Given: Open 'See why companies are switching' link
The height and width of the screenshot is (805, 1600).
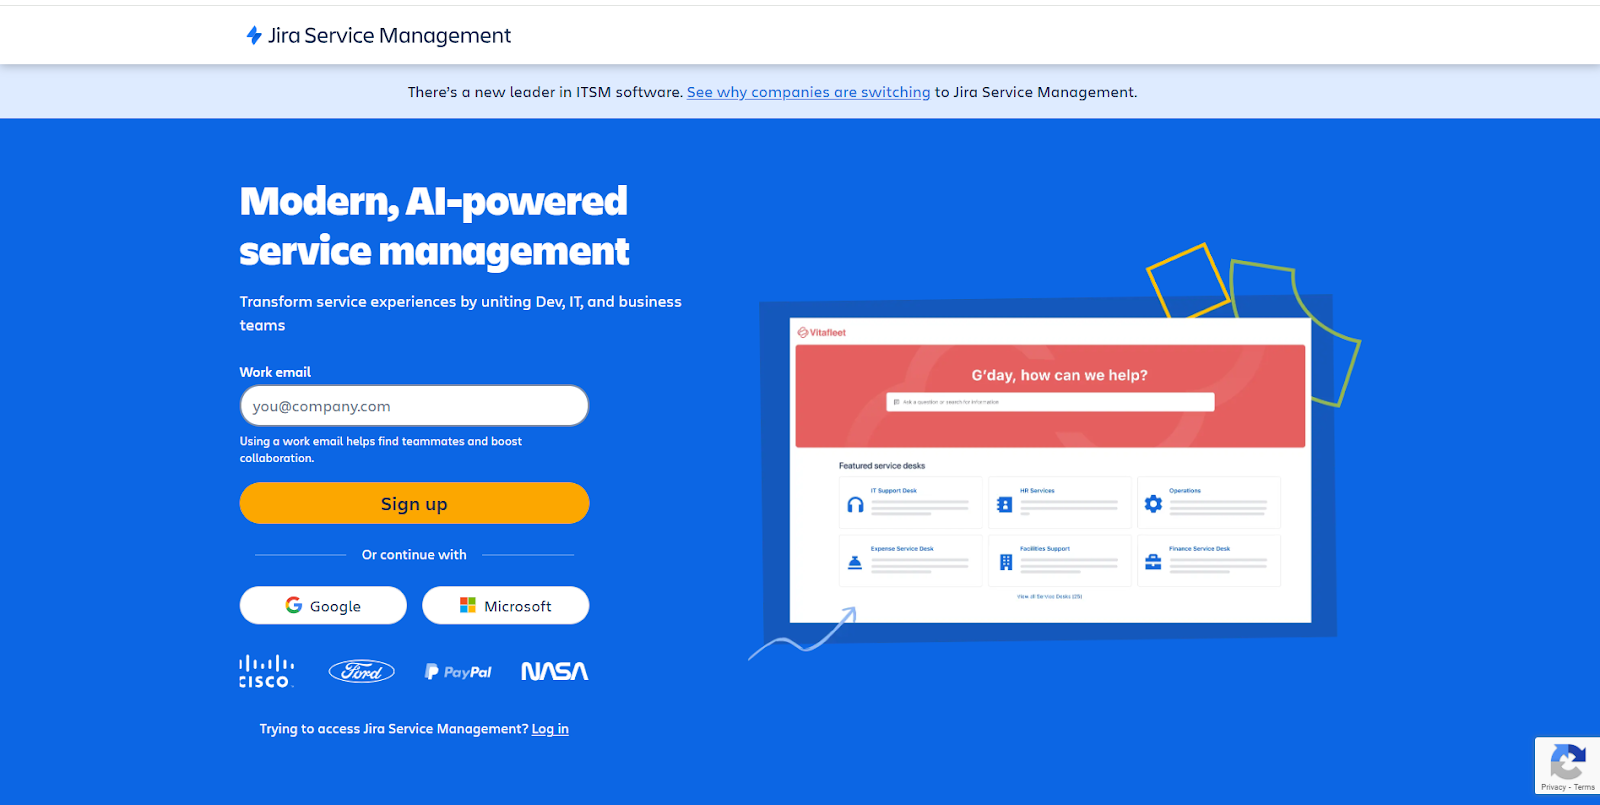Looking at the screenshot, I should click(x=808, y=92).
